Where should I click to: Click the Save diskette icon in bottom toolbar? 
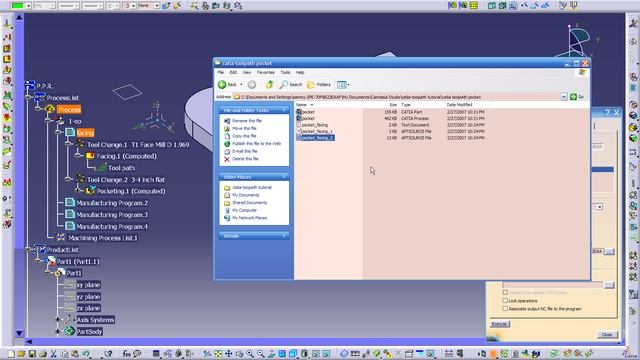(32, 354)
